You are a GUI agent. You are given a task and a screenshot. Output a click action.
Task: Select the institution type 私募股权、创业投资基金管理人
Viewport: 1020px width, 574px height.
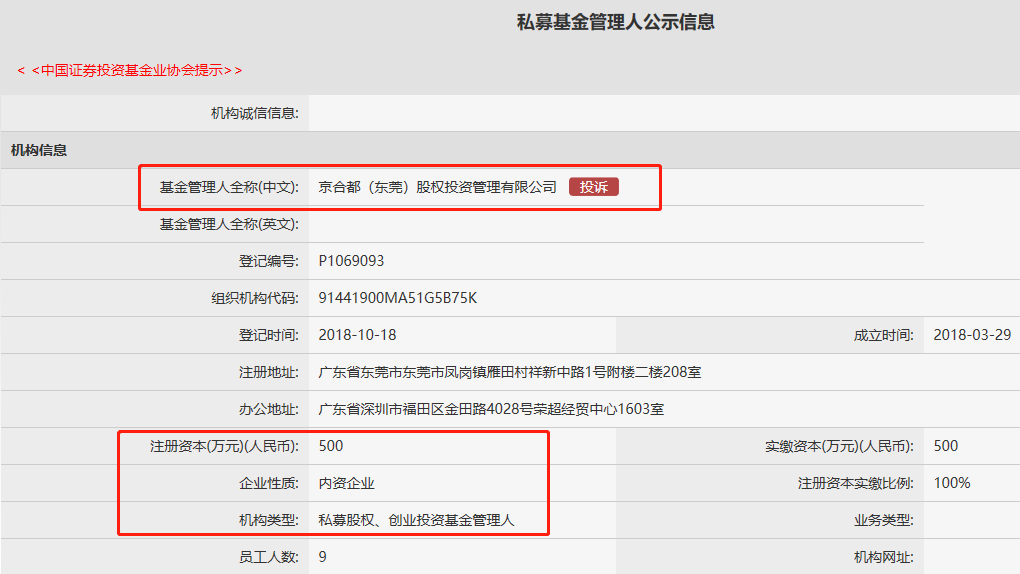(x=416, y=521)
